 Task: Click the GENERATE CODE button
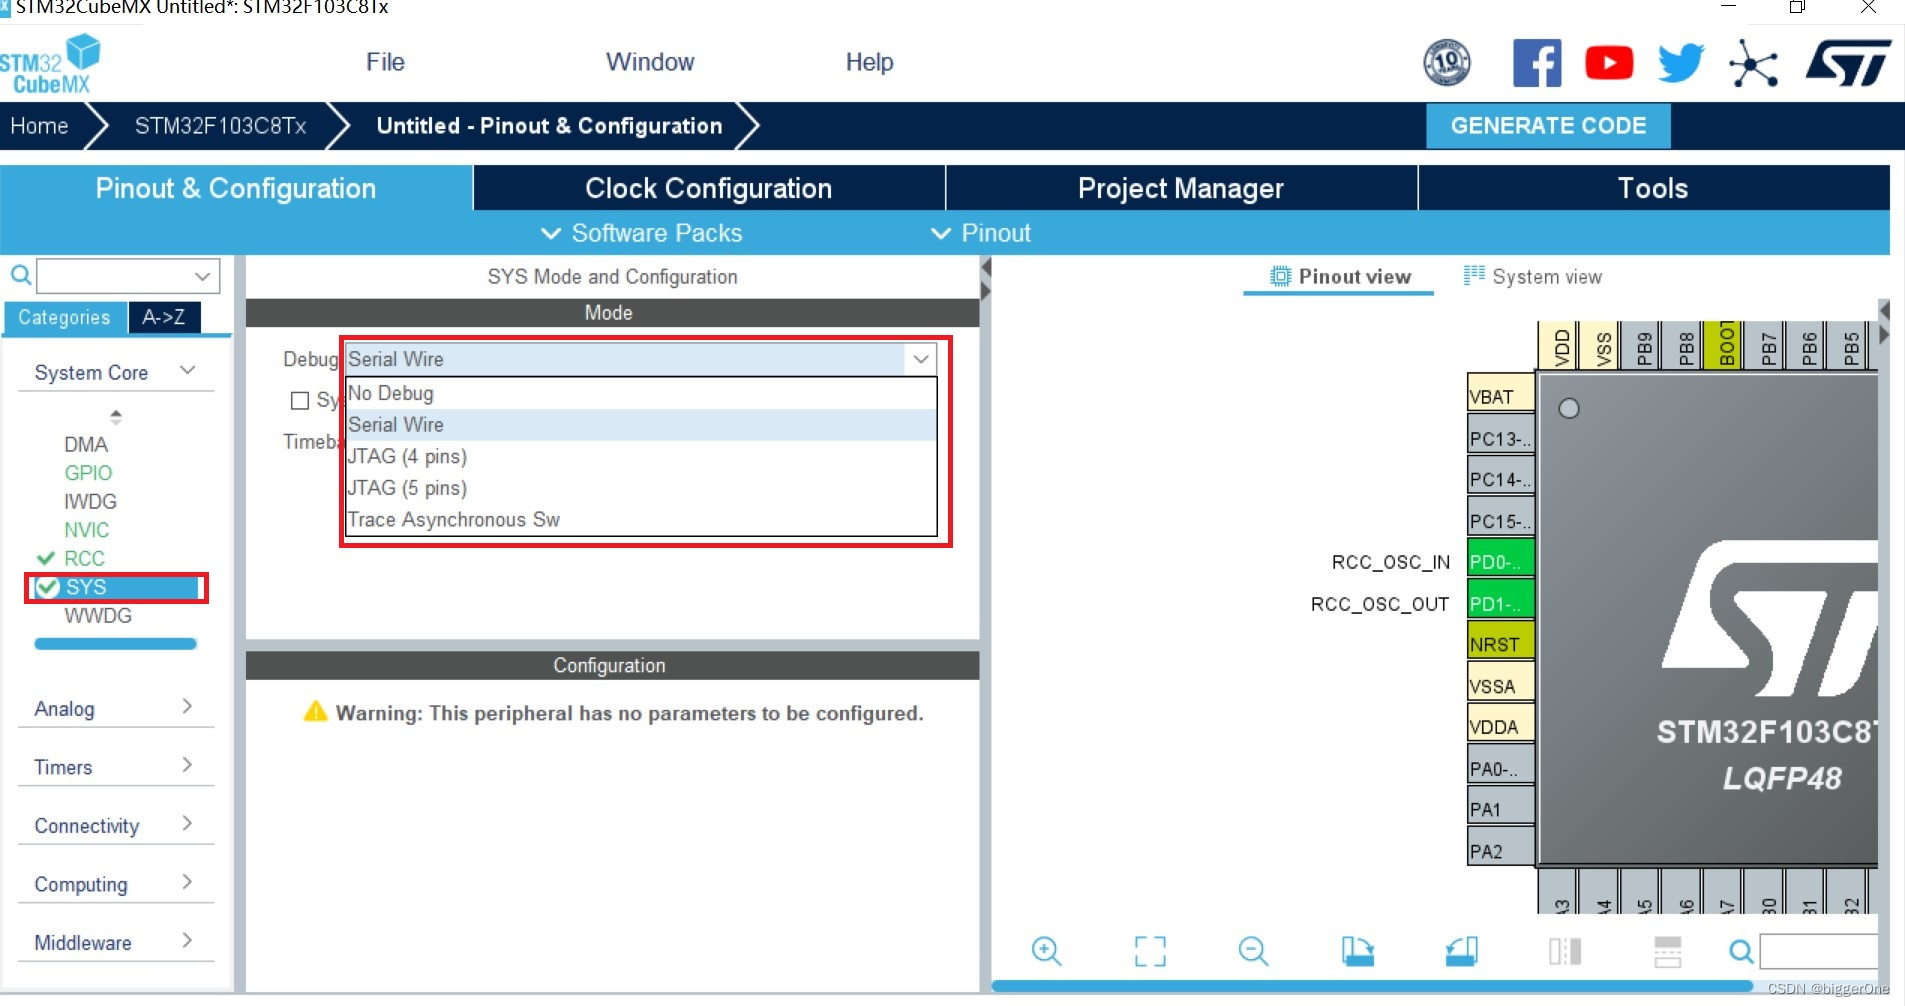[1548, 126]
